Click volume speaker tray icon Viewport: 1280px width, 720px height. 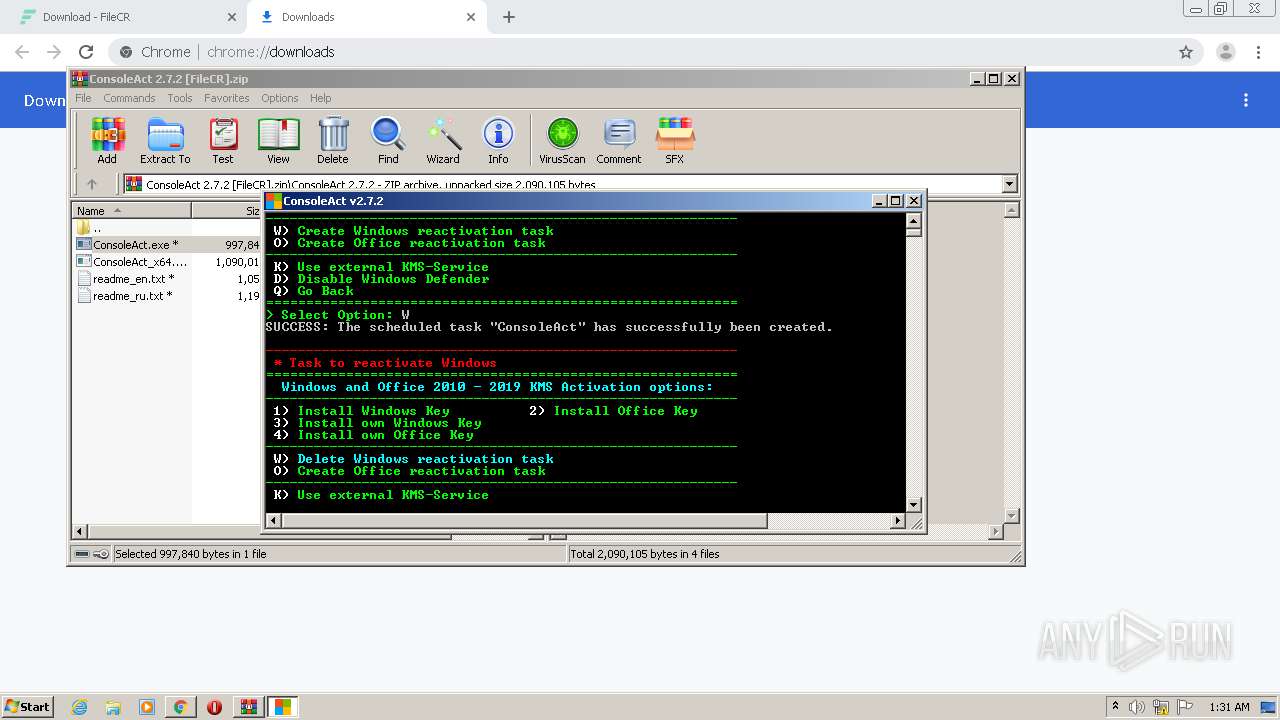click(1138, 707)
